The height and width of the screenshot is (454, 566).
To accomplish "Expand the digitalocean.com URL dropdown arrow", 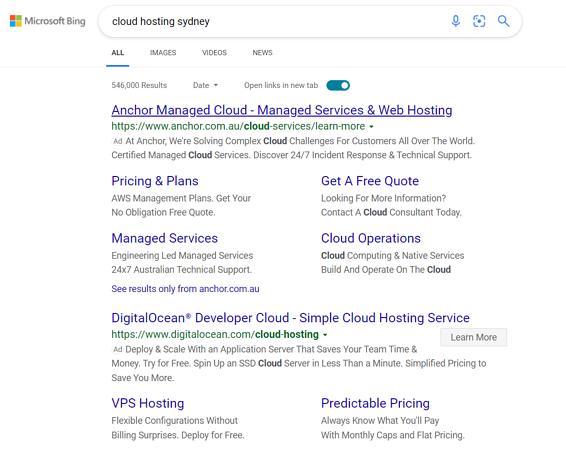I will (x=325, y=335).
